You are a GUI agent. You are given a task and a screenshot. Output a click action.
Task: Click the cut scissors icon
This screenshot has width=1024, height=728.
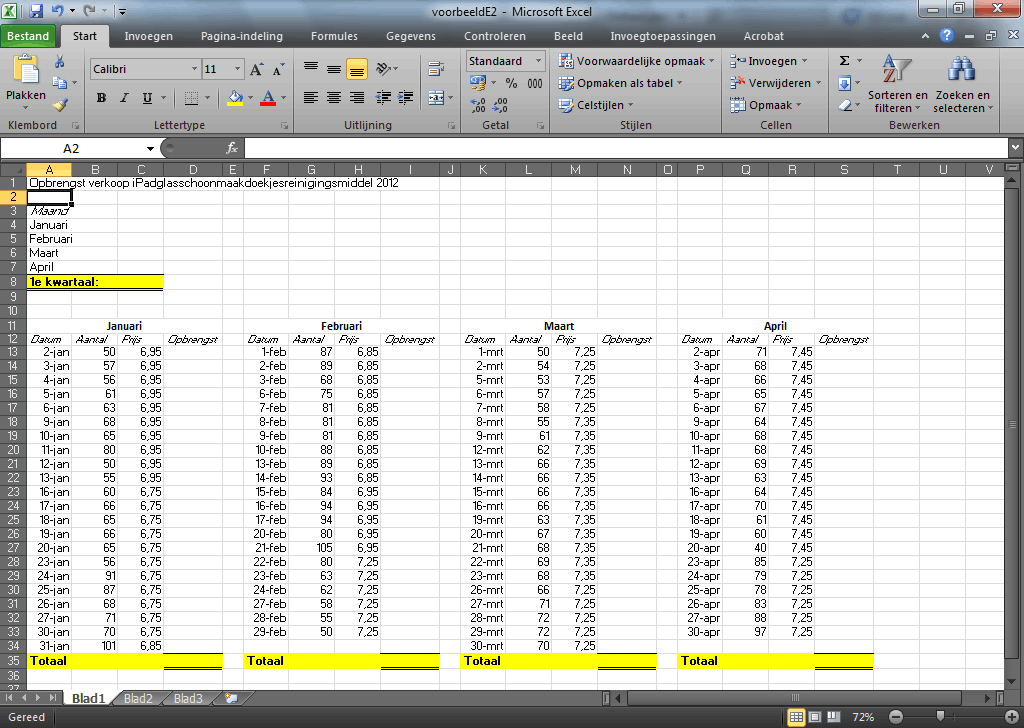click(x=60, y=62)
